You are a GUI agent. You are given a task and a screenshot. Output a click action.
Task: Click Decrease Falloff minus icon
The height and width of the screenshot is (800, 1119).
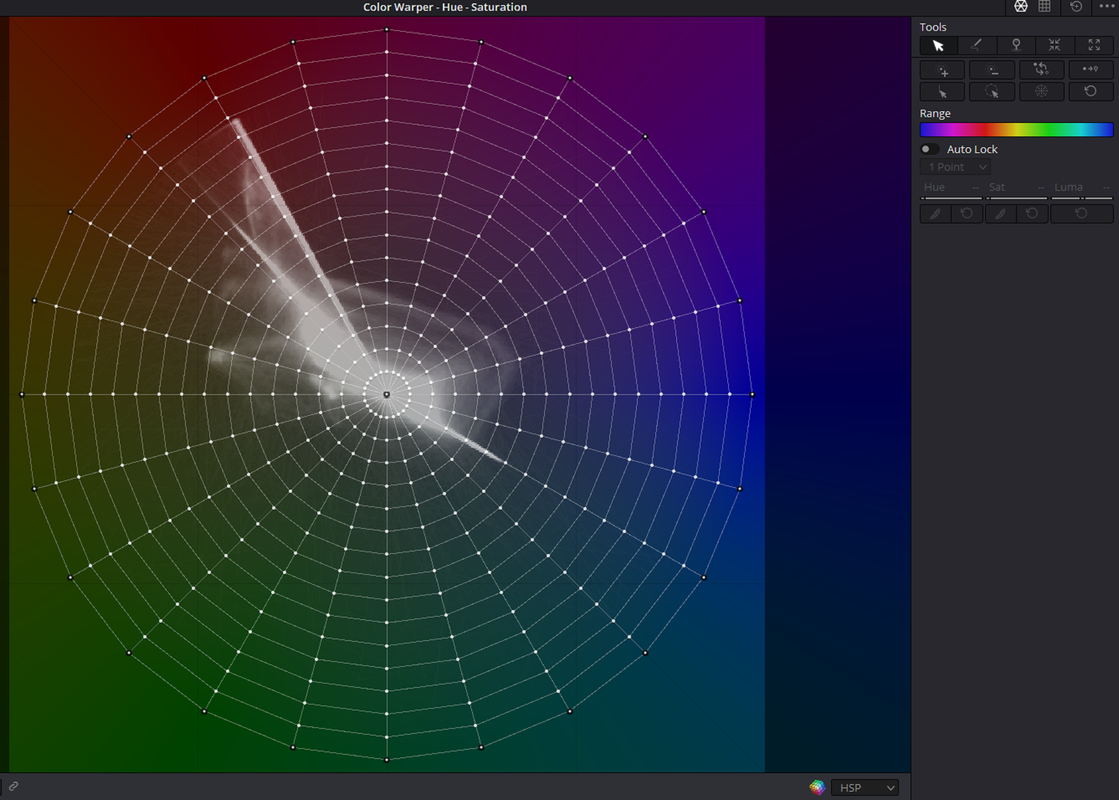[992, 70]
